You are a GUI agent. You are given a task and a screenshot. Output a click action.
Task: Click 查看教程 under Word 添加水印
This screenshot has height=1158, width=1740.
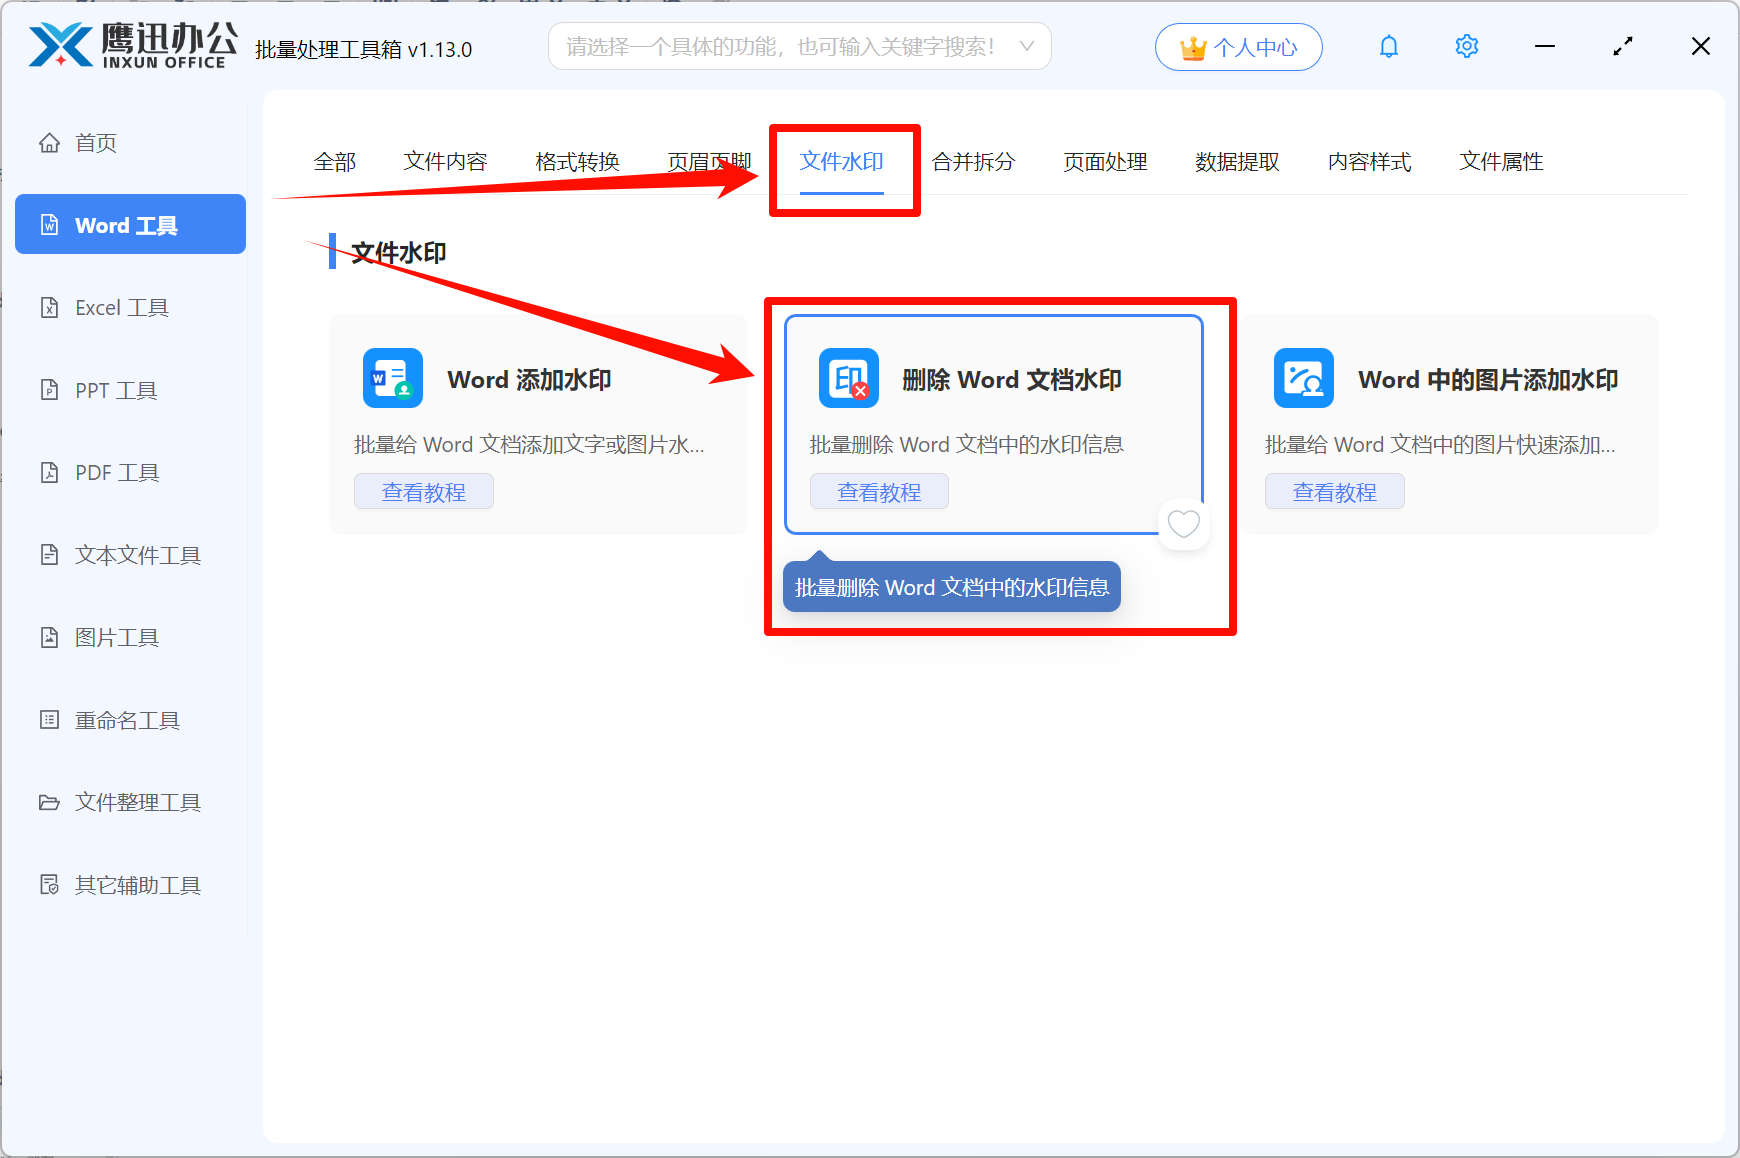point(424,492)
